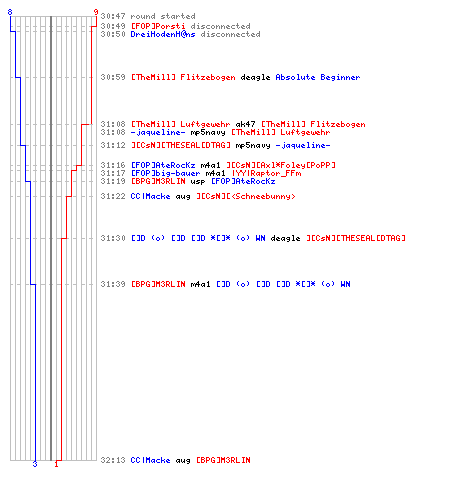450x500 pixels.
Task: Click ][CsN][Axl*Foley[PoPP] victim name
Action: click(x=281, y=165)
